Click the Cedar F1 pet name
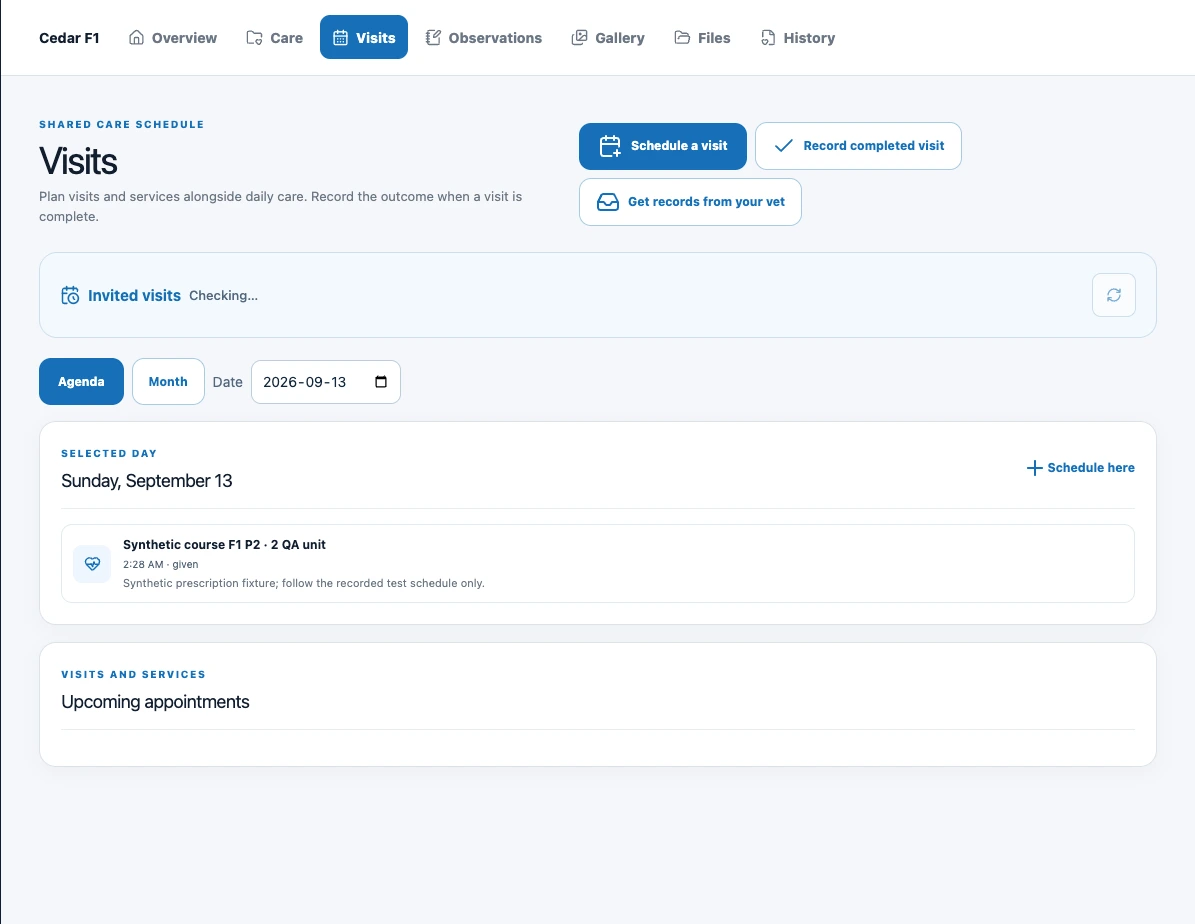1195x924 pixels. [69, 38]
